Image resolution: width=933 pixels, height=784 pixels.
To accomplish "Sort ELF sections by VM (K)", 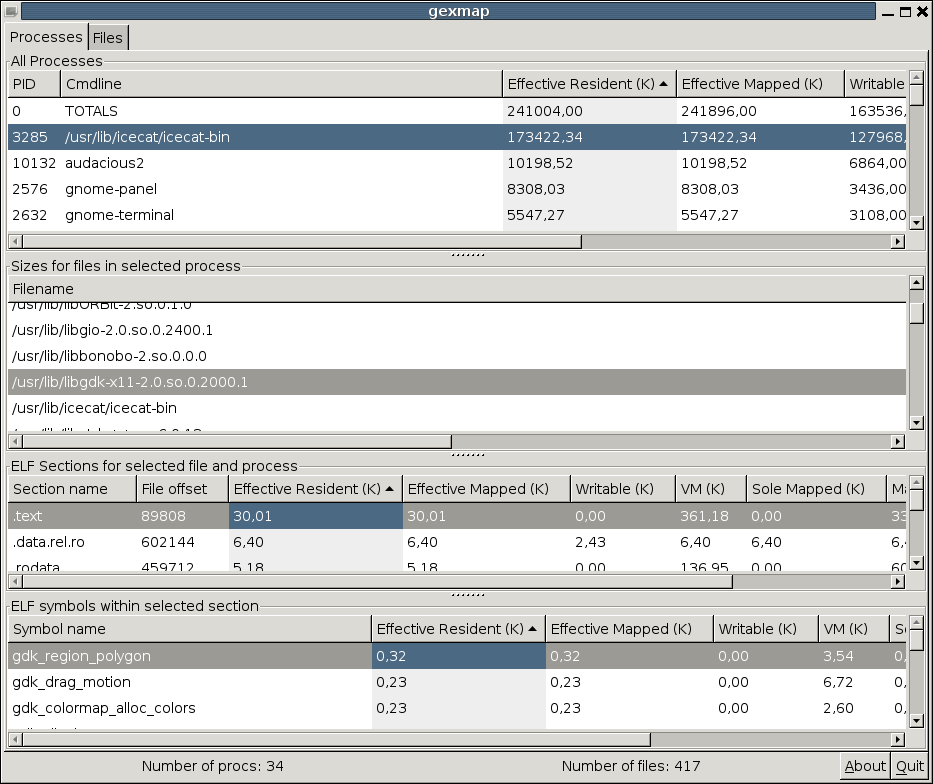I will pos(710,489).
